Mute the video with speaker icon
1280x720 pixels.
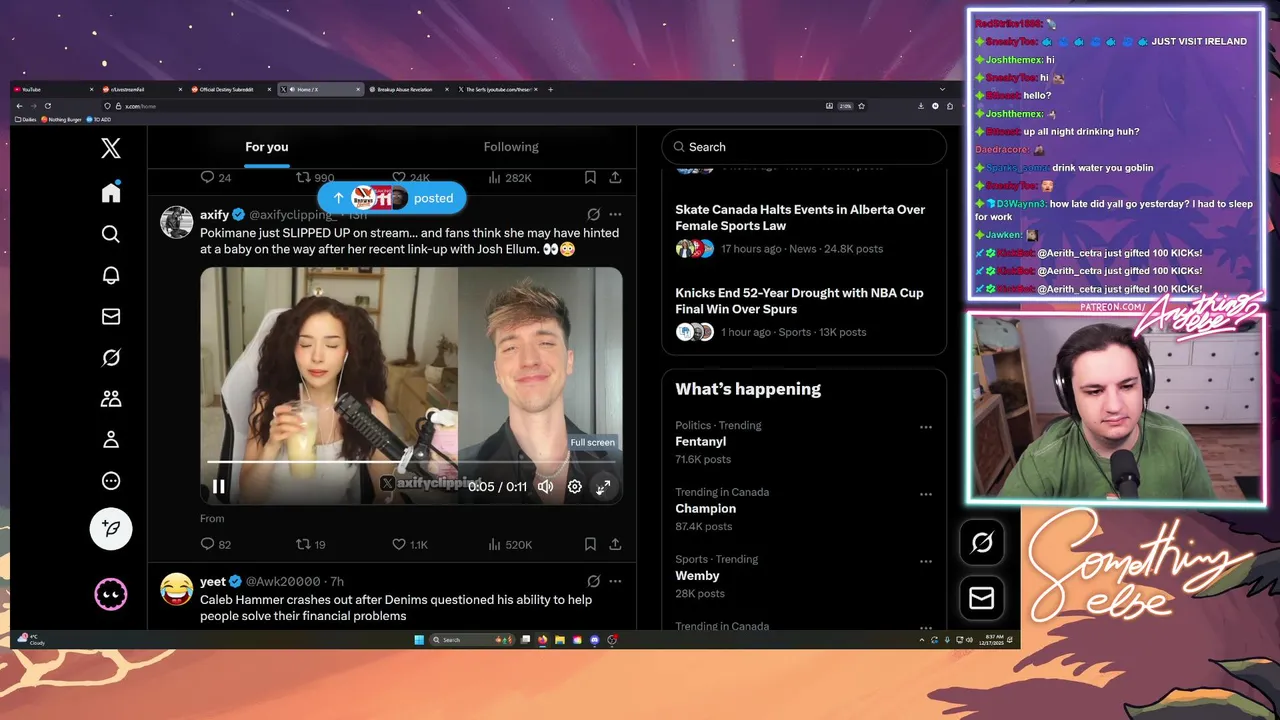545,487
